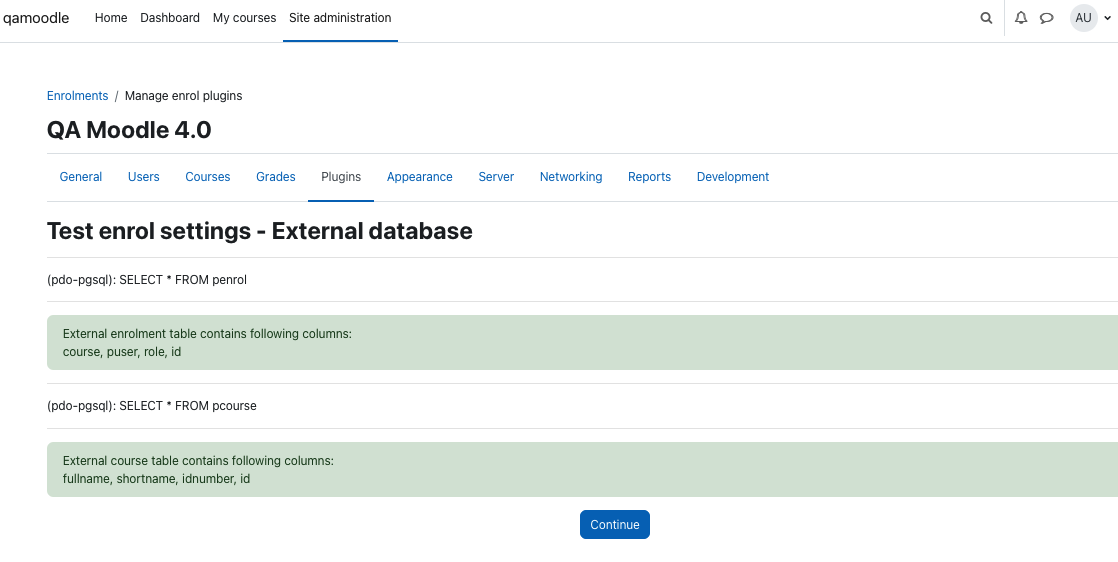Click the qamoodle site brand
This screenshot has width=1118, height=562.
(x=35, y=18)
